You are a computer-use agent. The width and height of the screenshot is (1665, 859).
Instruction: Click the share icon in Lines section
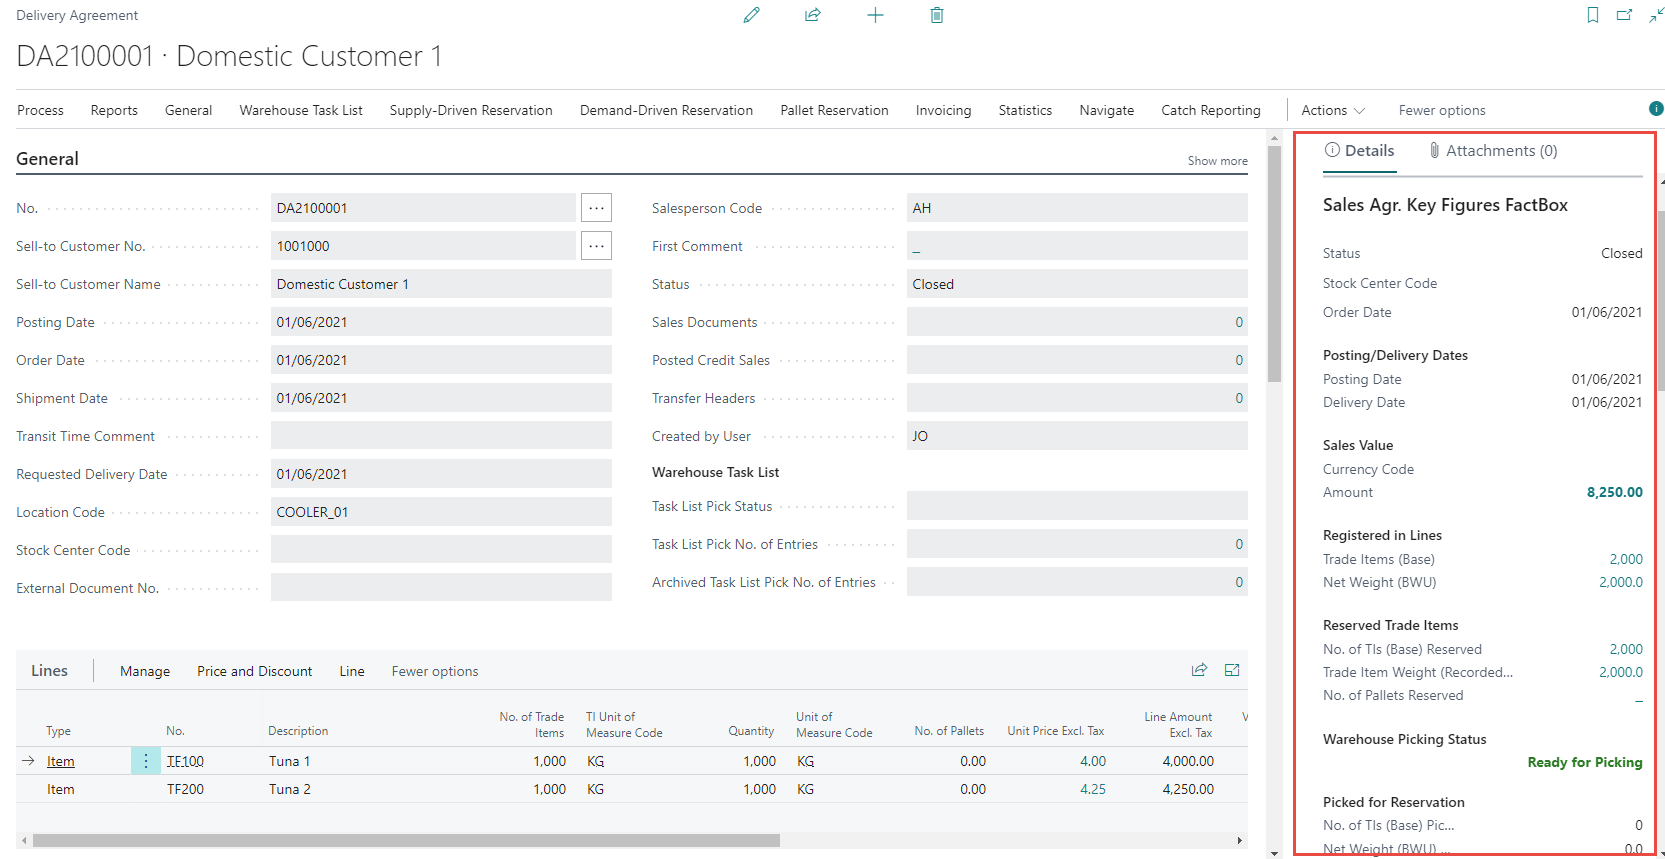1199,670
